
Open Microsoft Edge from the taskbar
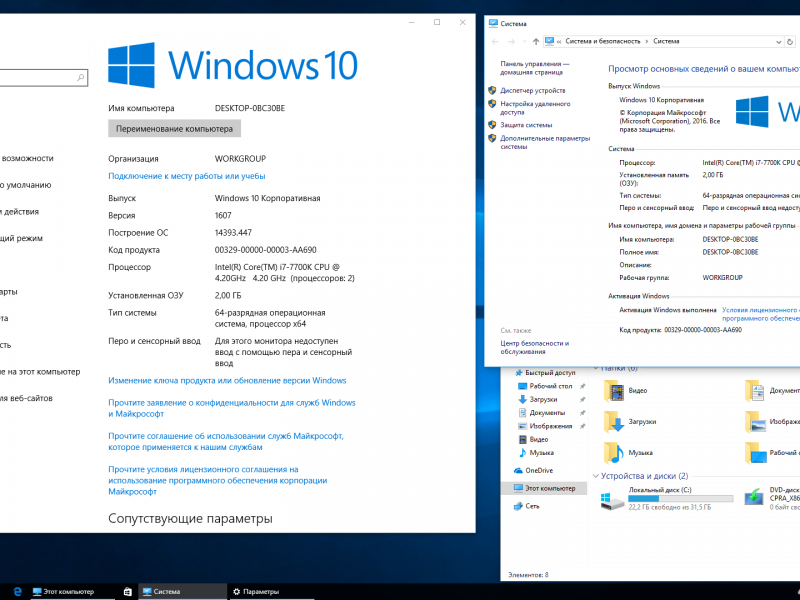pyautogui.click(x=17, y=592)
